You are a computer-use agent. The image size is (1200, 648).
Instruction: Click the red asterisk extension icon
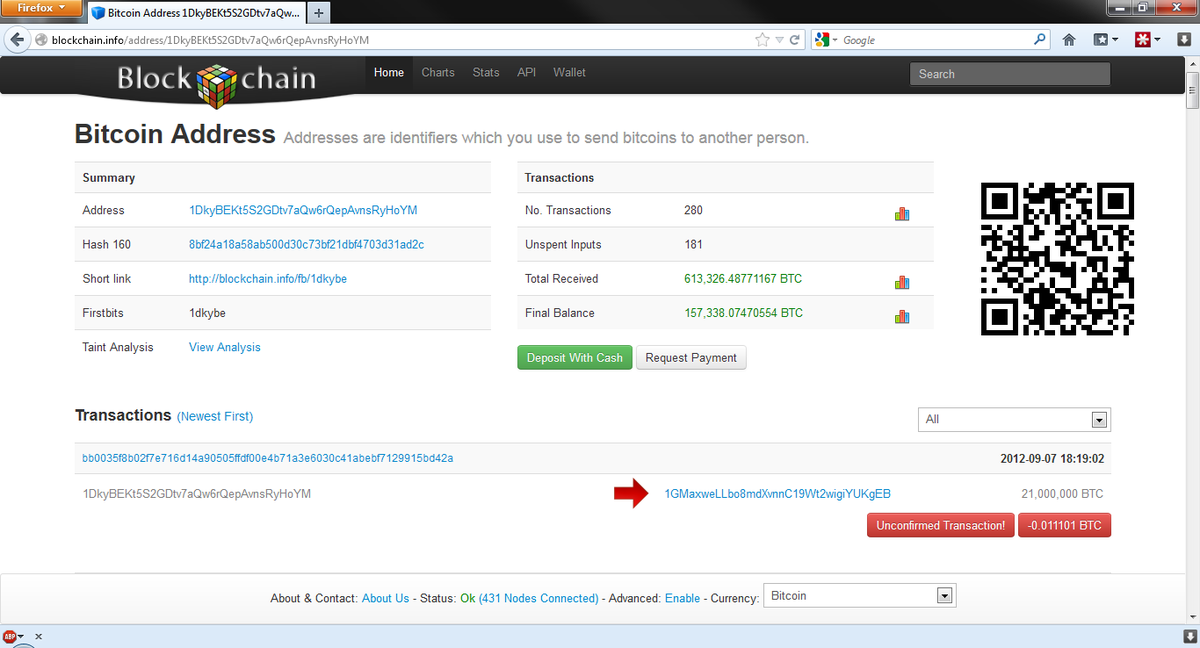(x=1142, y=40)
